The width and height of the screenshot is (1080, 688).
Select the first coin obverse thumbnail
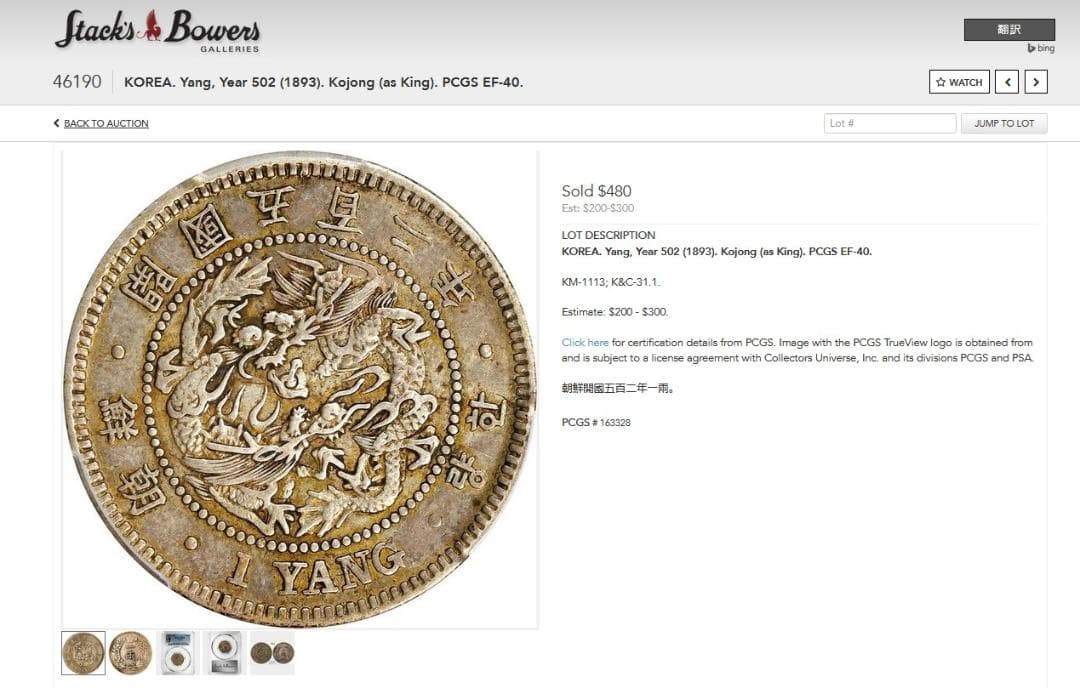click(83, 653)
